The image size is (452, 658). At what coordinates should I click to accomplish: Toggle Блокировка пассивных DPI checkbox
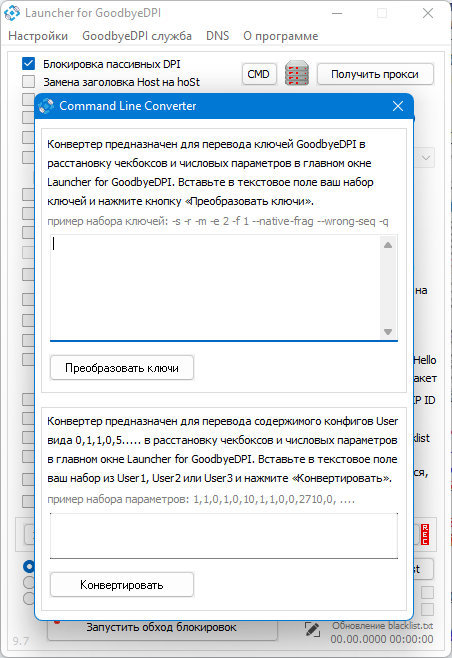click(29, 64)
